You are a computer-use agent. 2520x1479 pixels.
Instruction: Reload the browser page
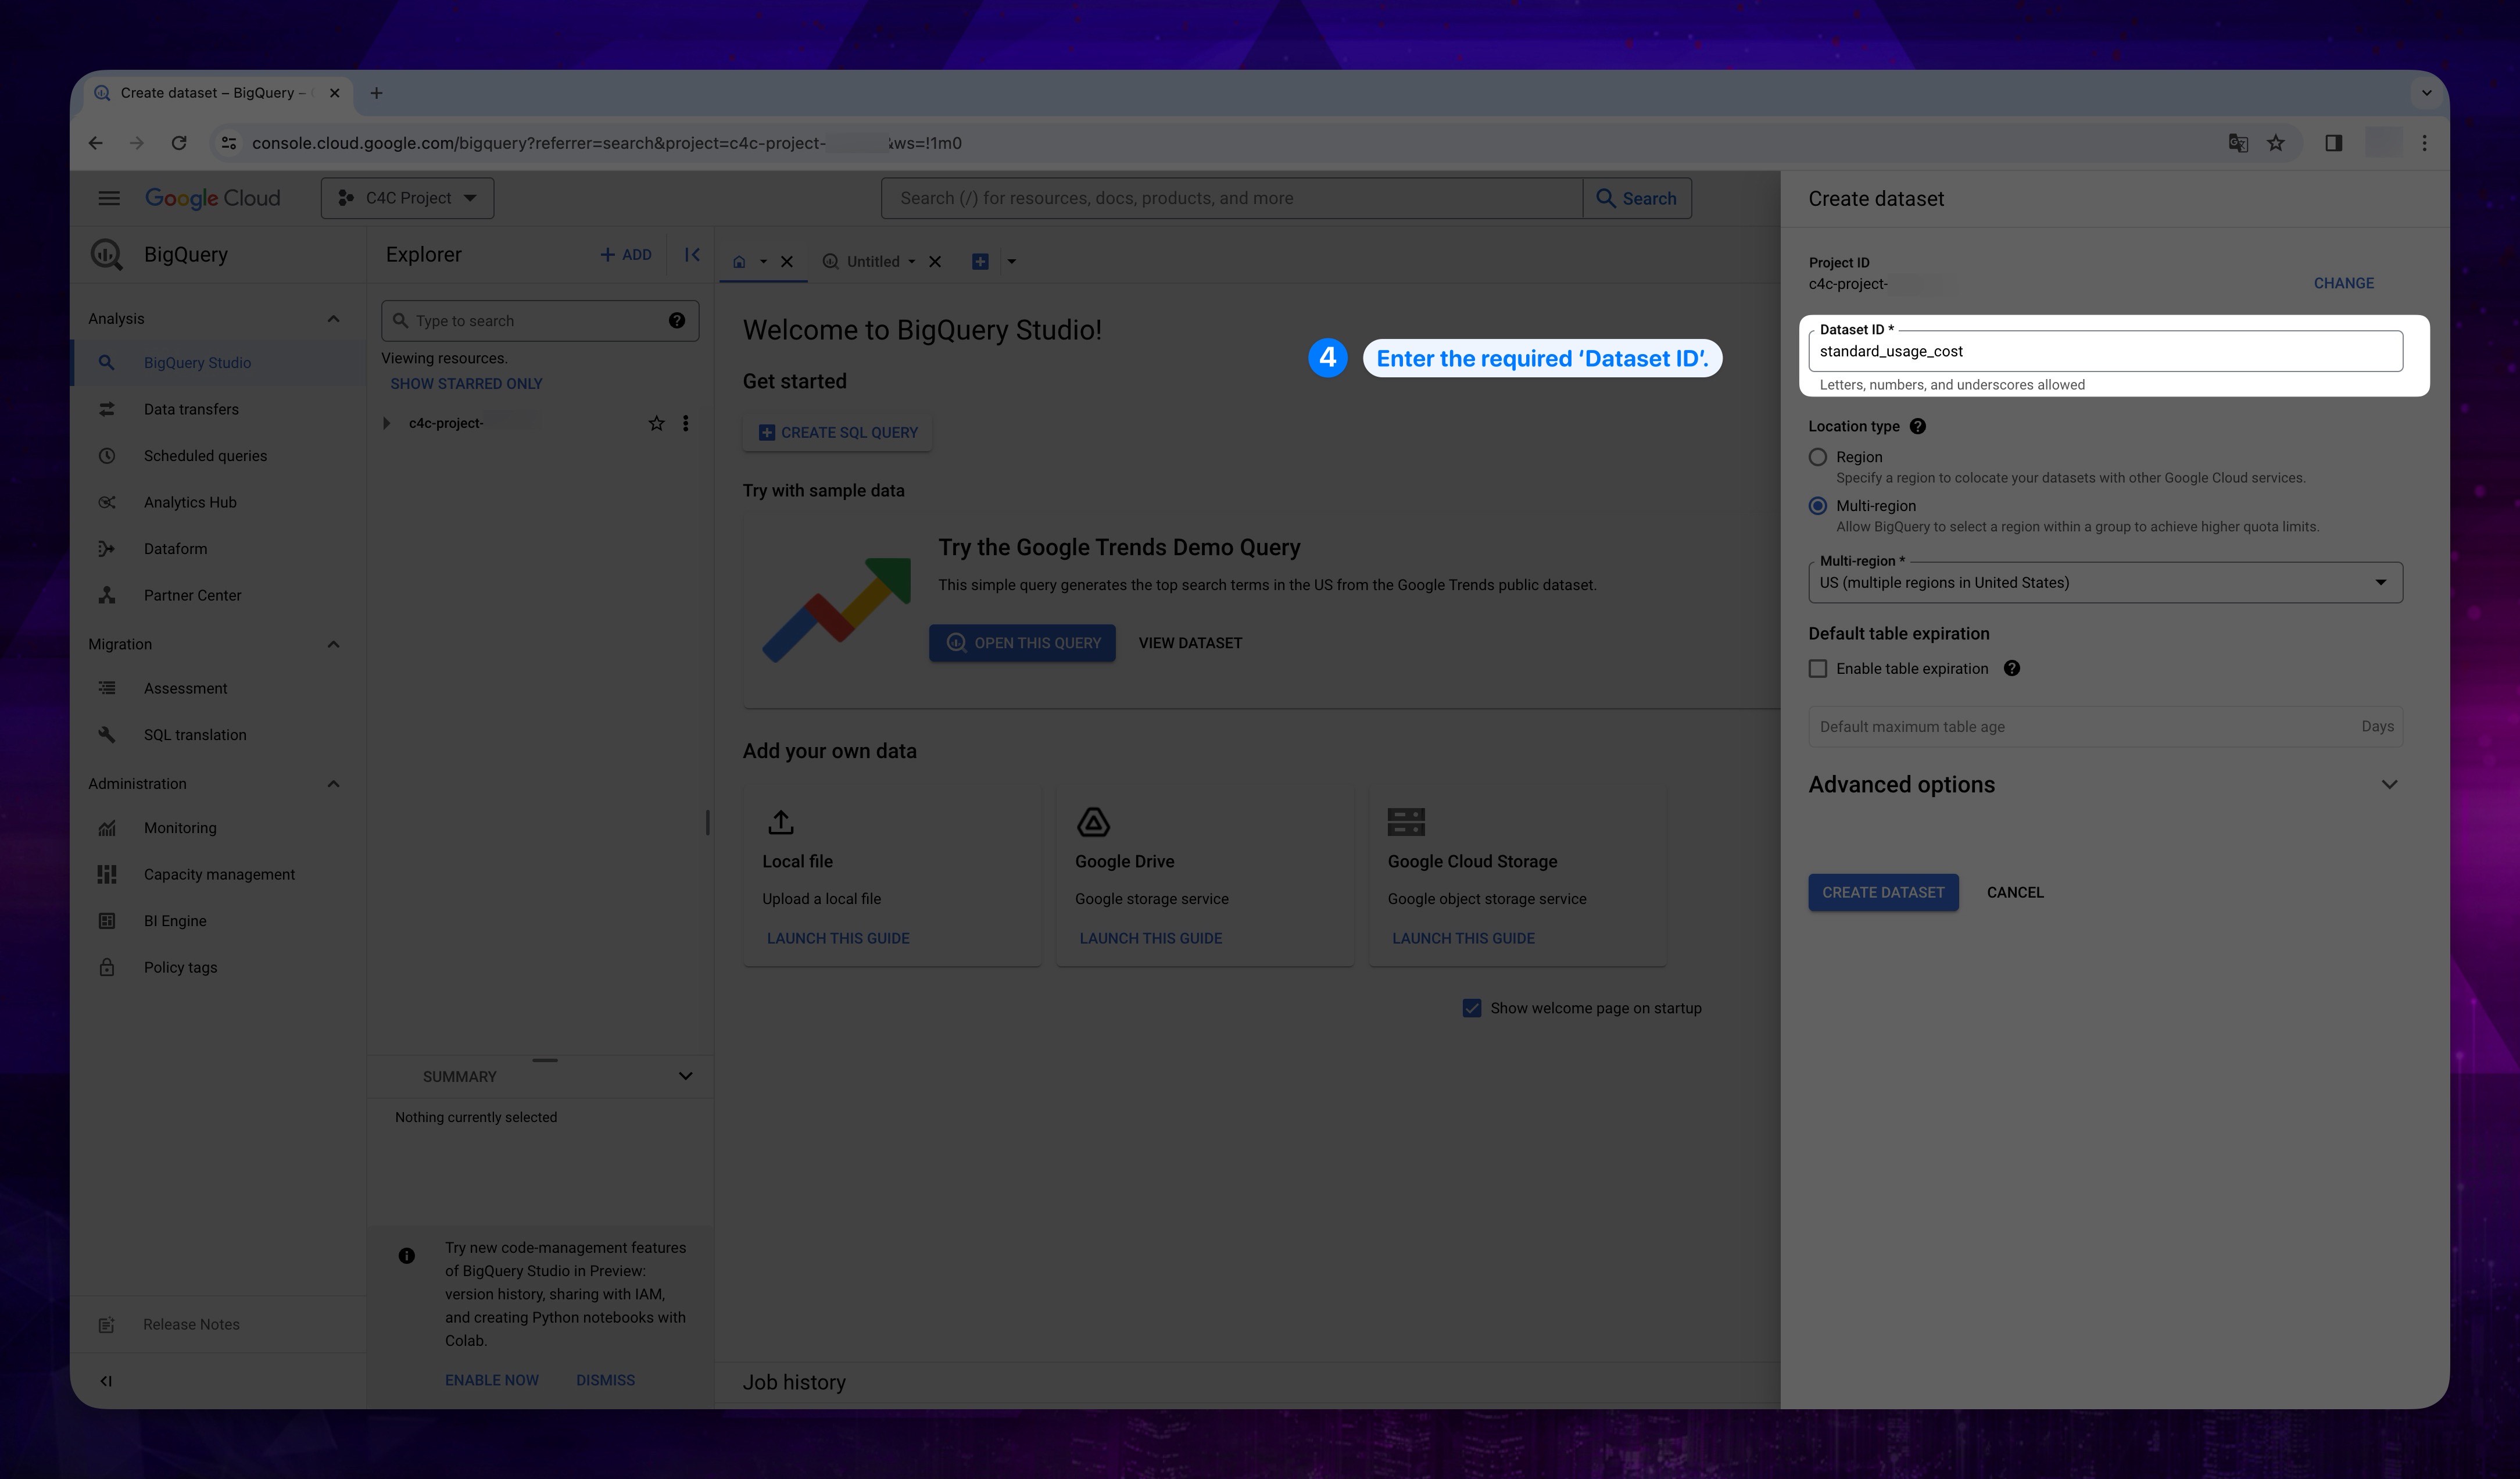pos(179,143)
